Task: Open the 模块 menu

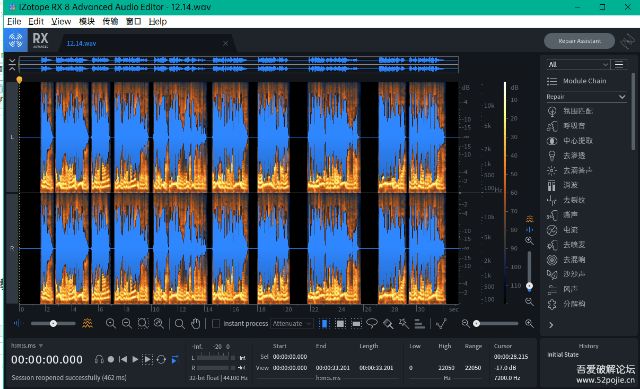Action: tap(87, 22)
